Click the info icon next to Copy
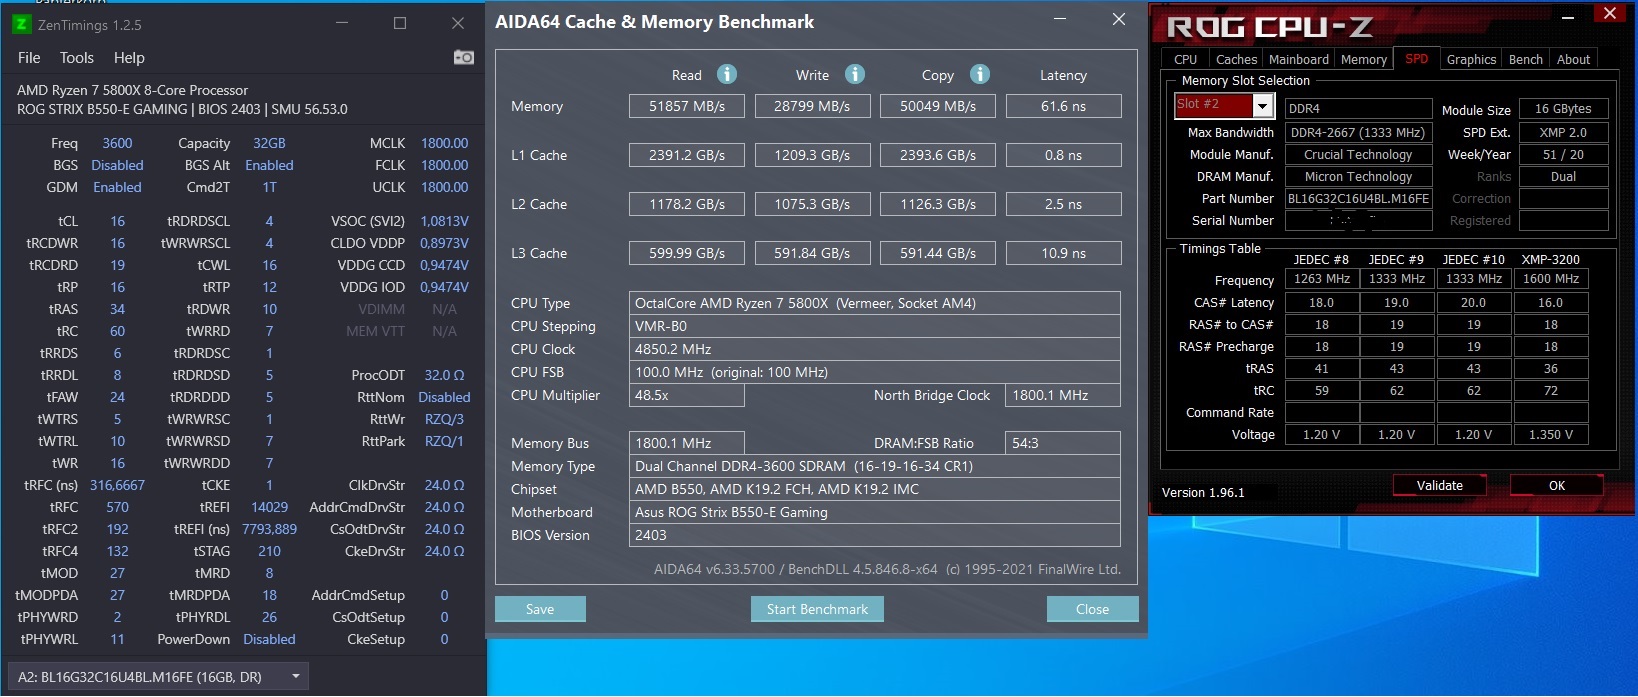1638x697 pixels. pyautogui.click(x=980, y=74)
